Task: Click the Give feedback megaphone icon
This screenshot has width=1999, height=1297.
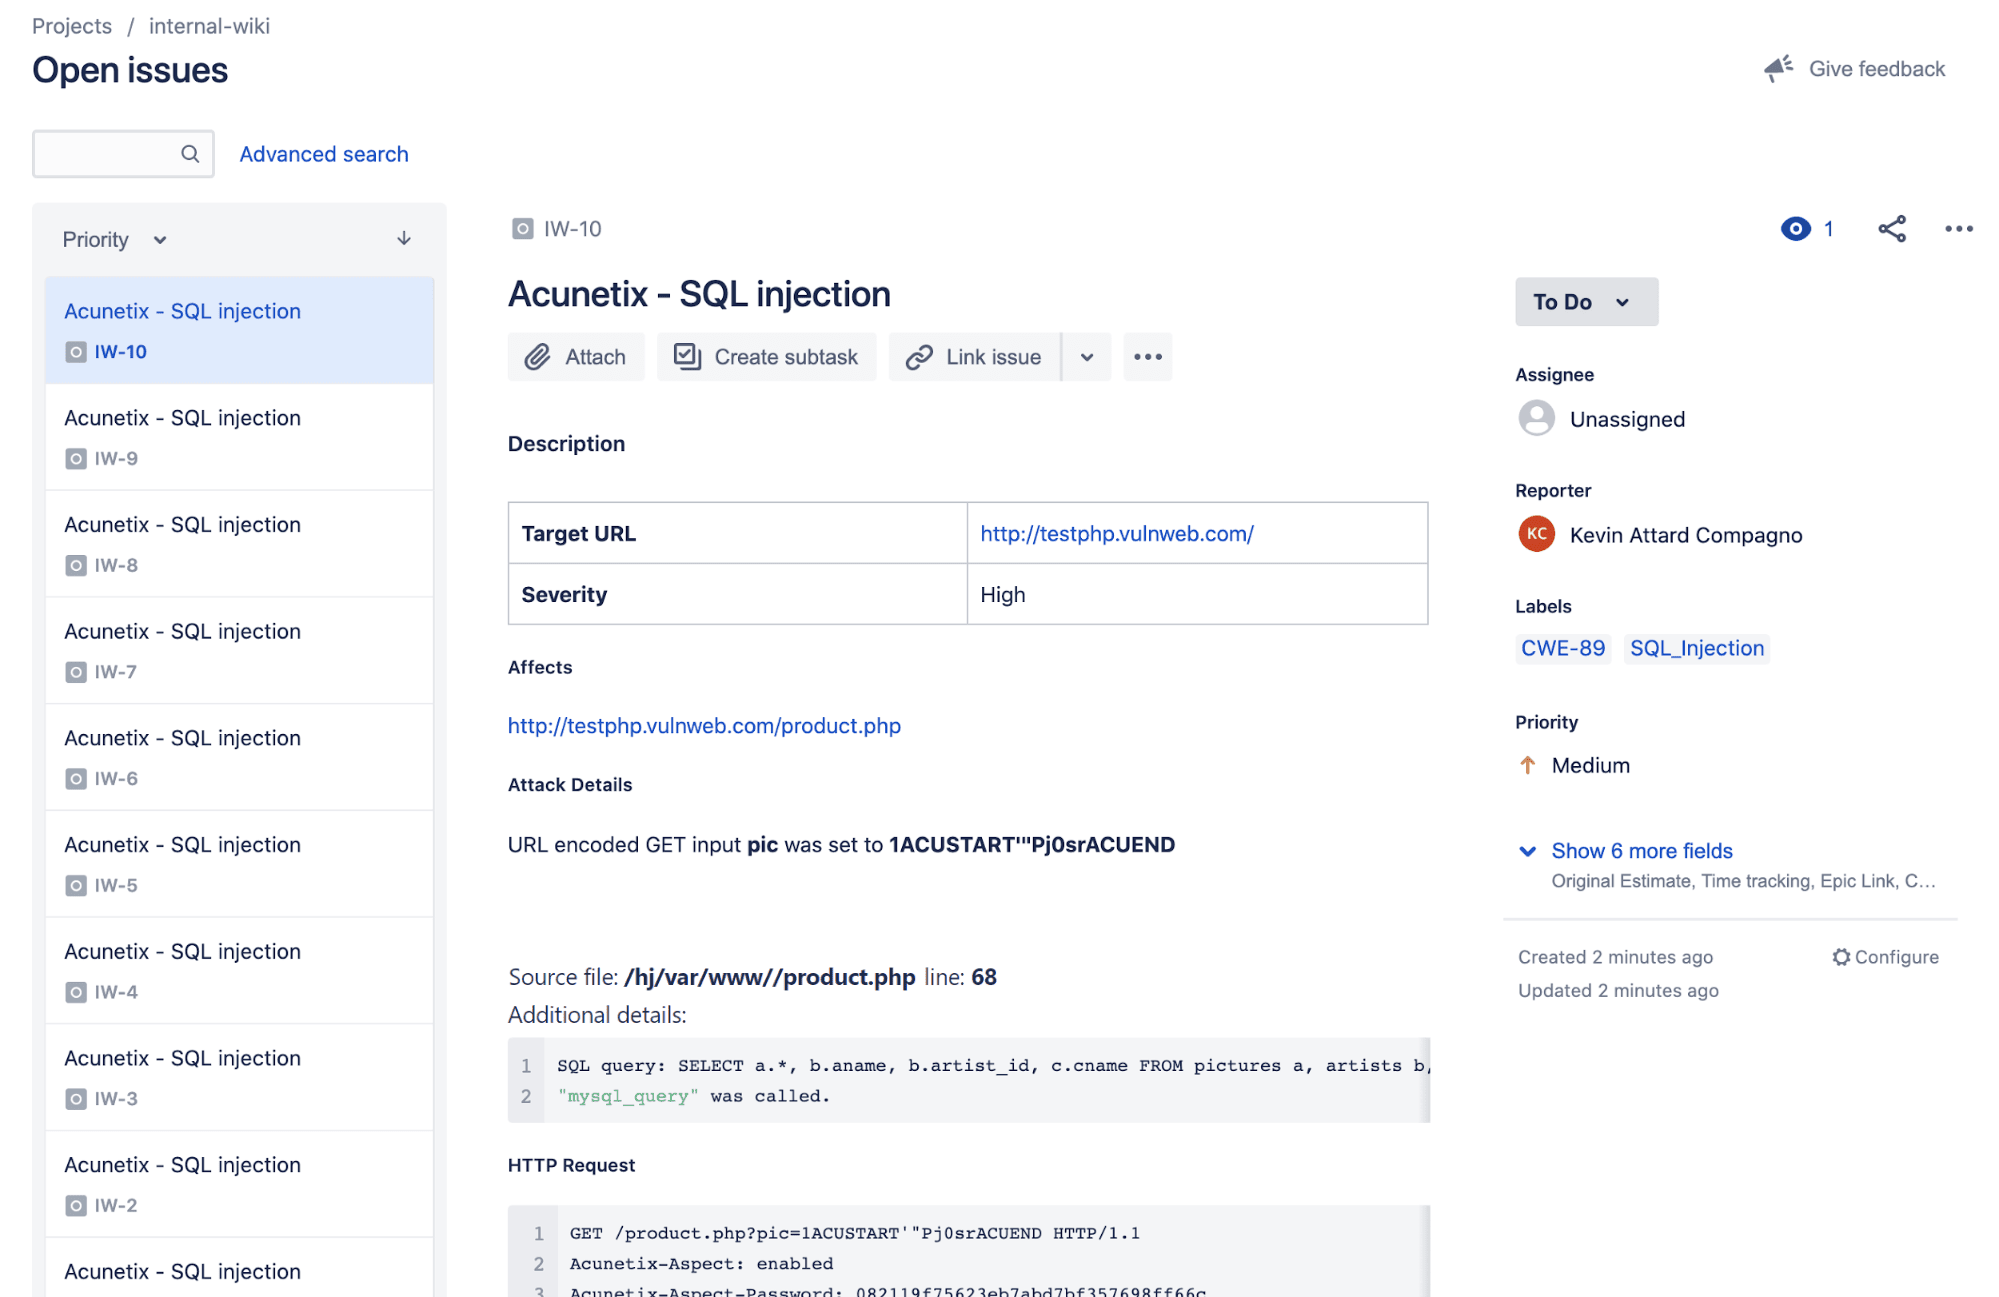Action: point(1778,68)
